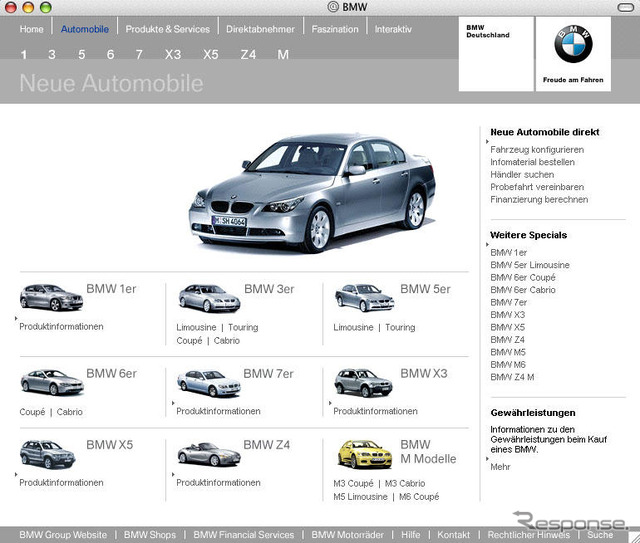Open Probefahrt vereinbaren link
This screenshot has width=640, height=543.
[537, 187]
